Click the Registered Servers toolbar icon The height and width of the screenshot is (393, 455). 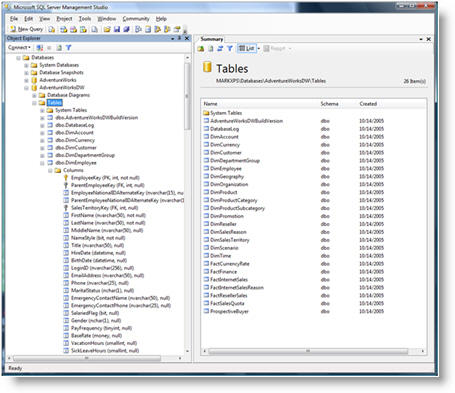click(138, 29)
